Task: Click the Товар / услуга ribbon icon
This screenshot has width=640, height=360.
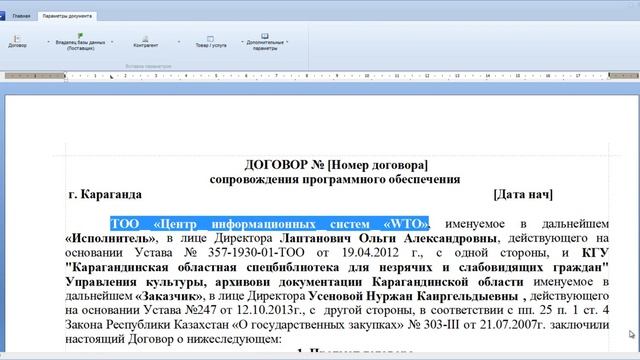Action: 210,38
